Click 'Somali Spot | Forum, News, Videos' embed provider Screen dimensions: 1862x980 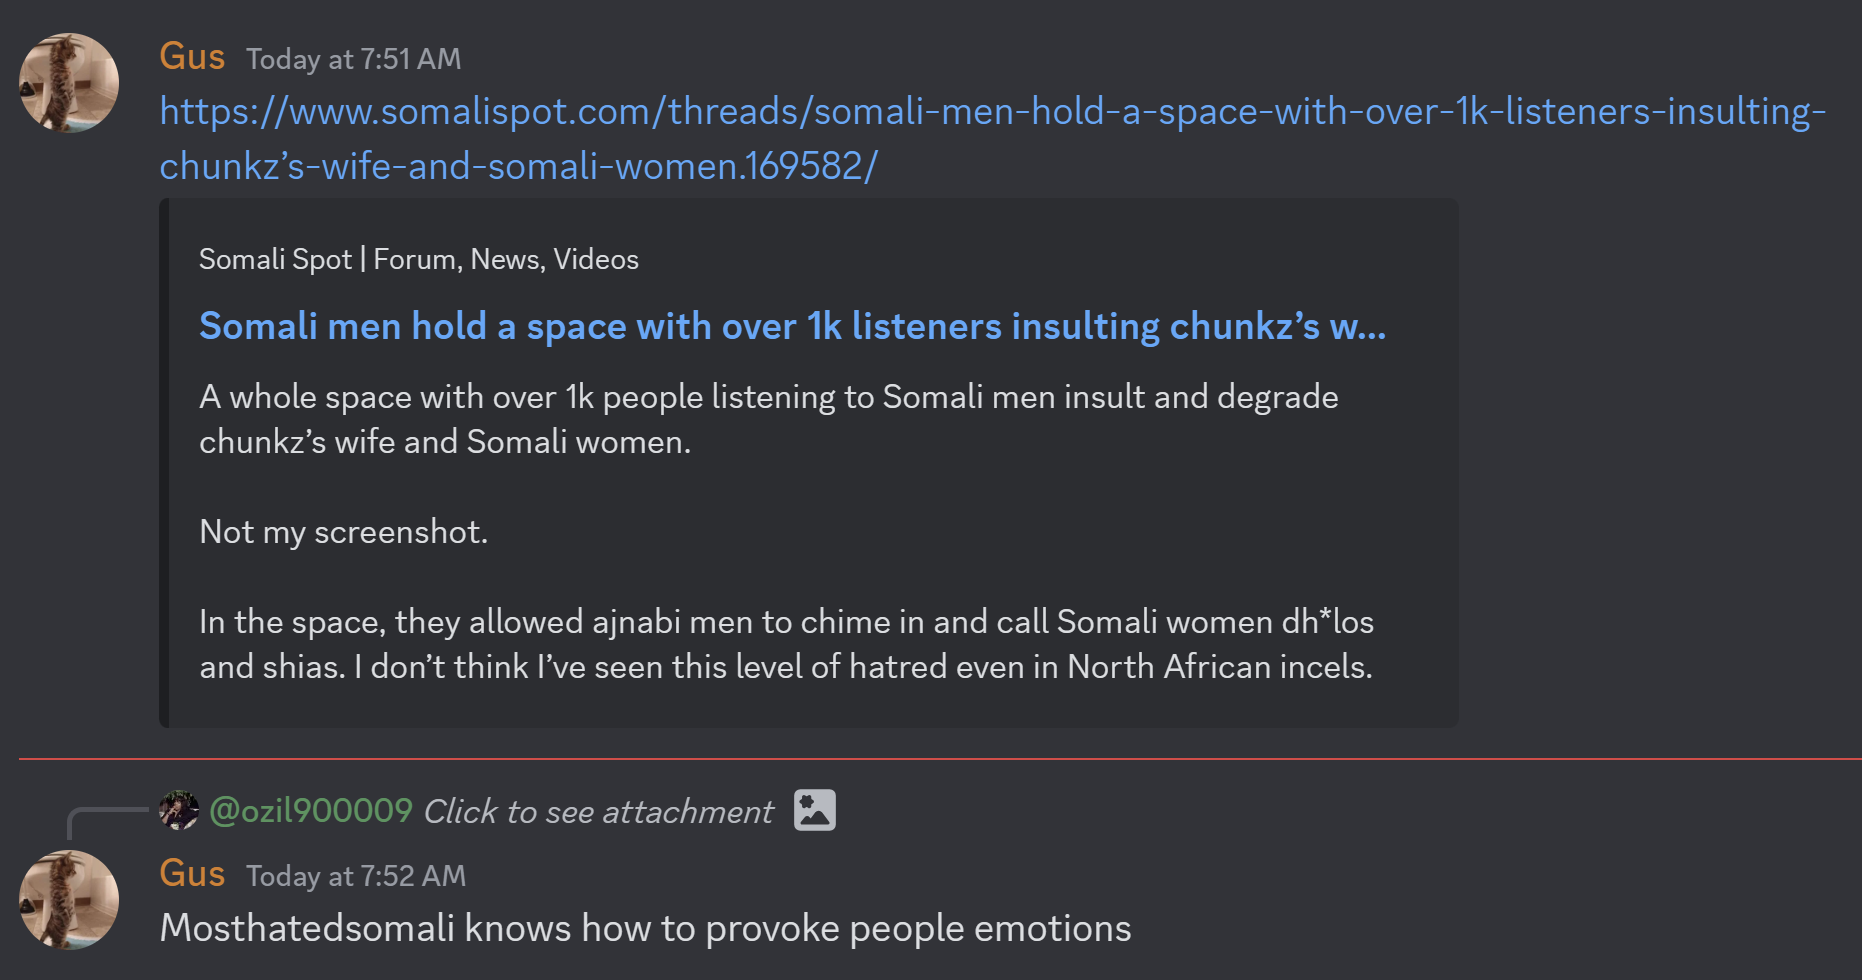[418, 259]
